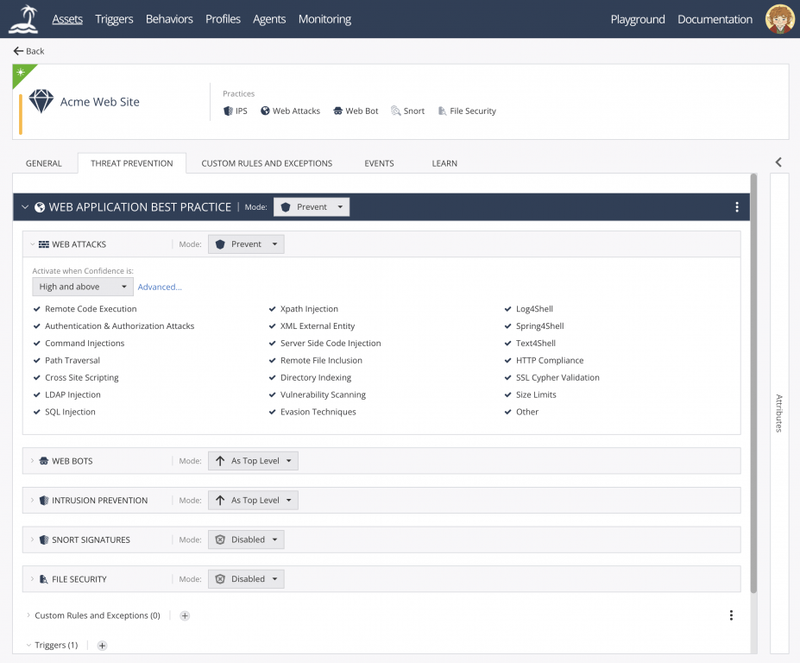Image resolution: width=800 pixels, height=663 pixels.
Task: Click the palm tree island logo
Action: (x=24, y=19)
